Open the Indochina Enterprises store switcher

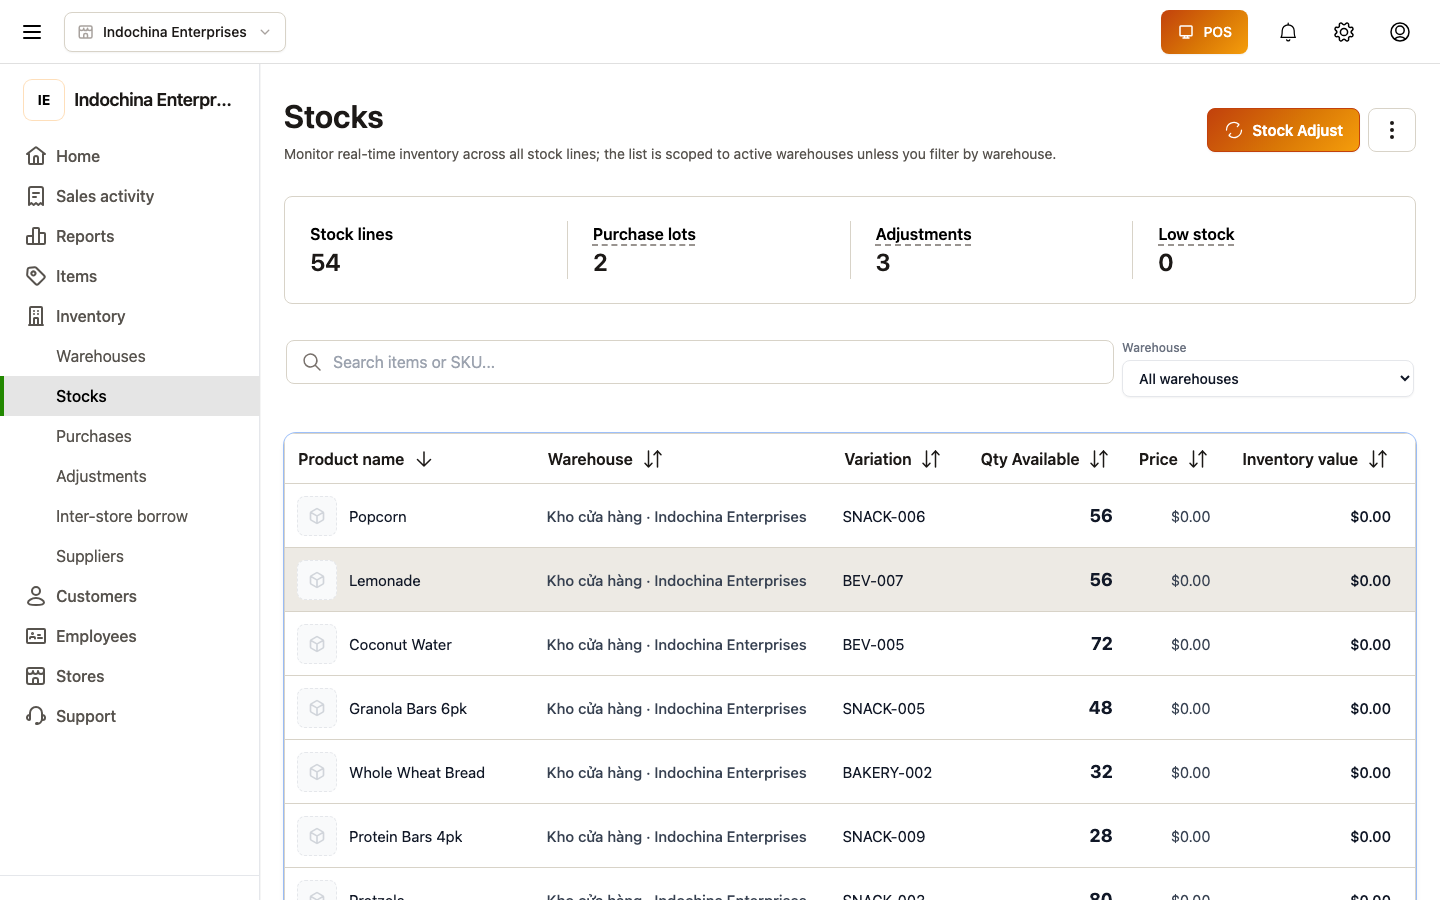click(175, 32)
